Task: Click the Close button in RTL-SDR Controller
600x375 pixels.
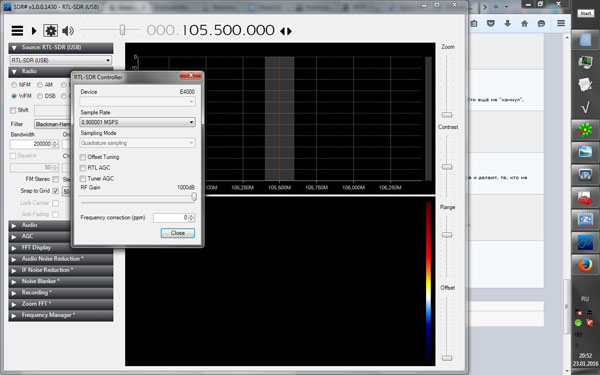Action: point(178,233)
